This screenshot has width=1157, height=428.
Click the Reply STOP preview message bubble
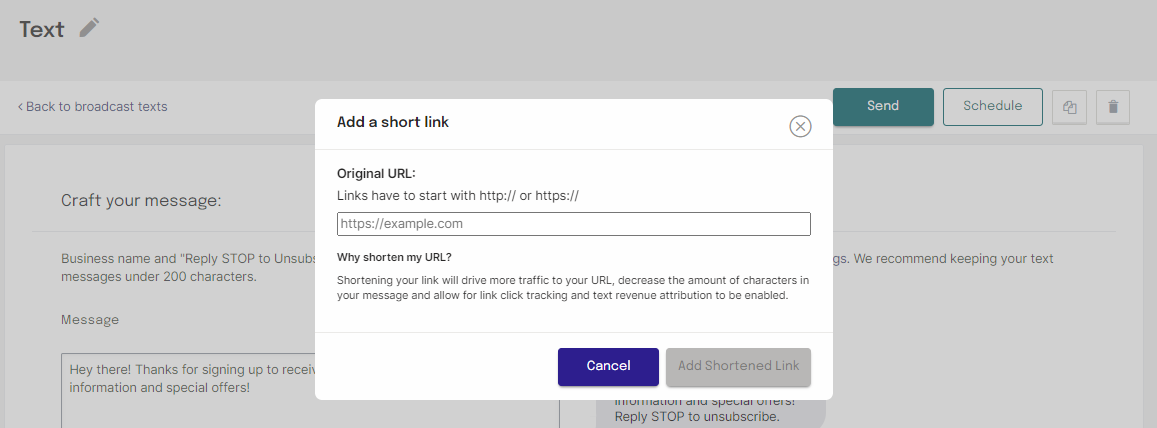(x=710, y=410)
